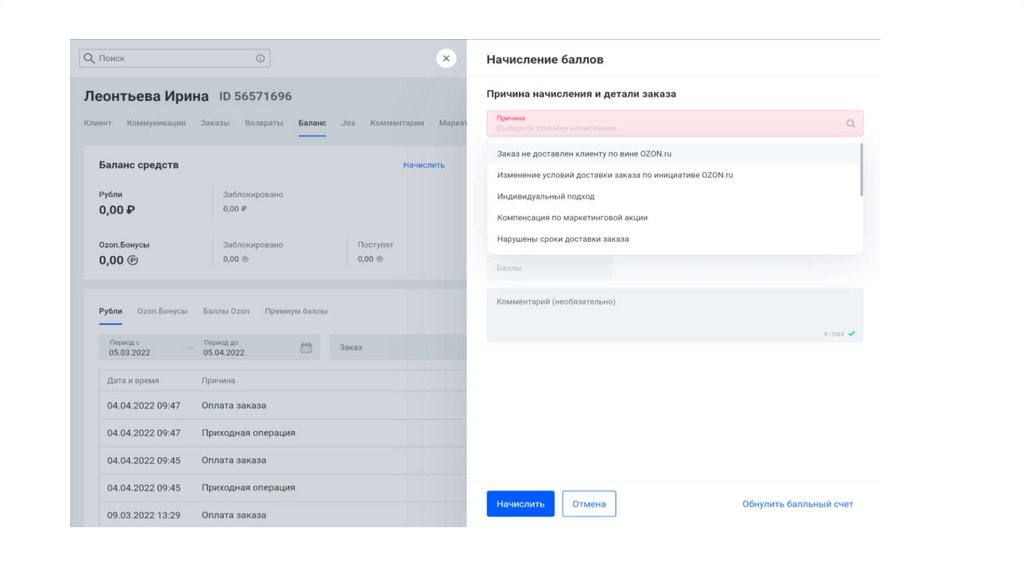Choose 'Индивидуальный подход' reason option
The width and height of the screenshot is (1024, 574).
point(546,196)
